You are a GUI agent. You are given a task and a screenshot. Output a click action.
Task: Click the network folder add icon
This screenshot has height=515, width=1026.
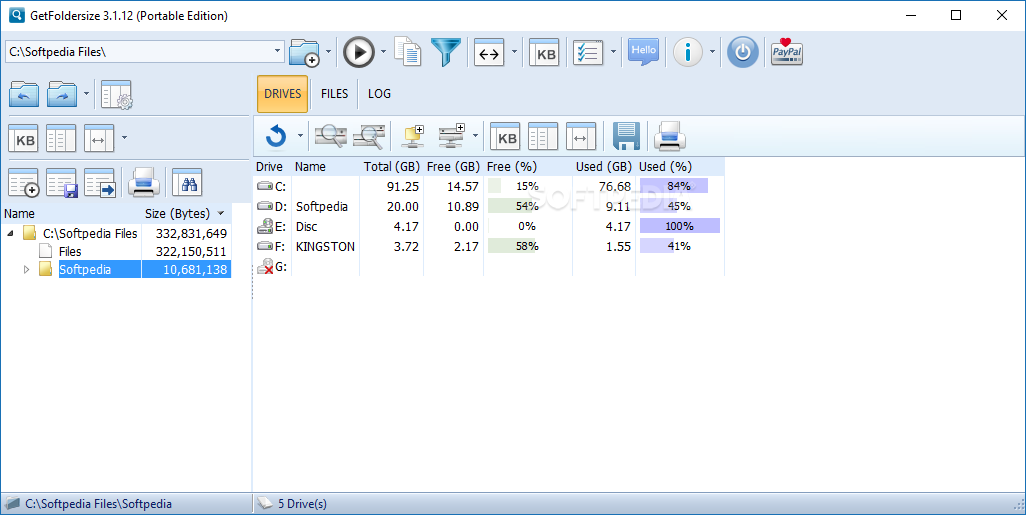coord(413,136)
